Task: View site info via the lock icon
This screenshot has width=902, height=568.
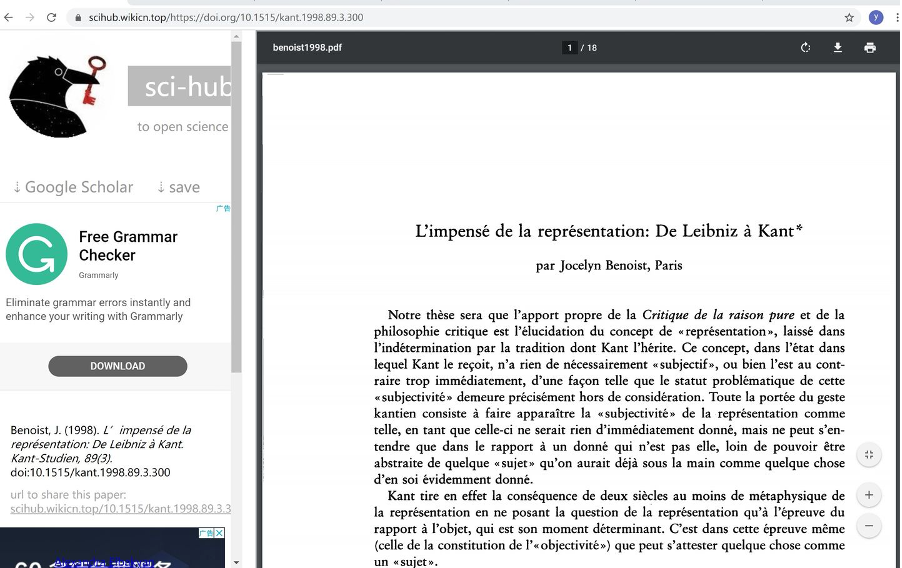Action: point(78,18)
